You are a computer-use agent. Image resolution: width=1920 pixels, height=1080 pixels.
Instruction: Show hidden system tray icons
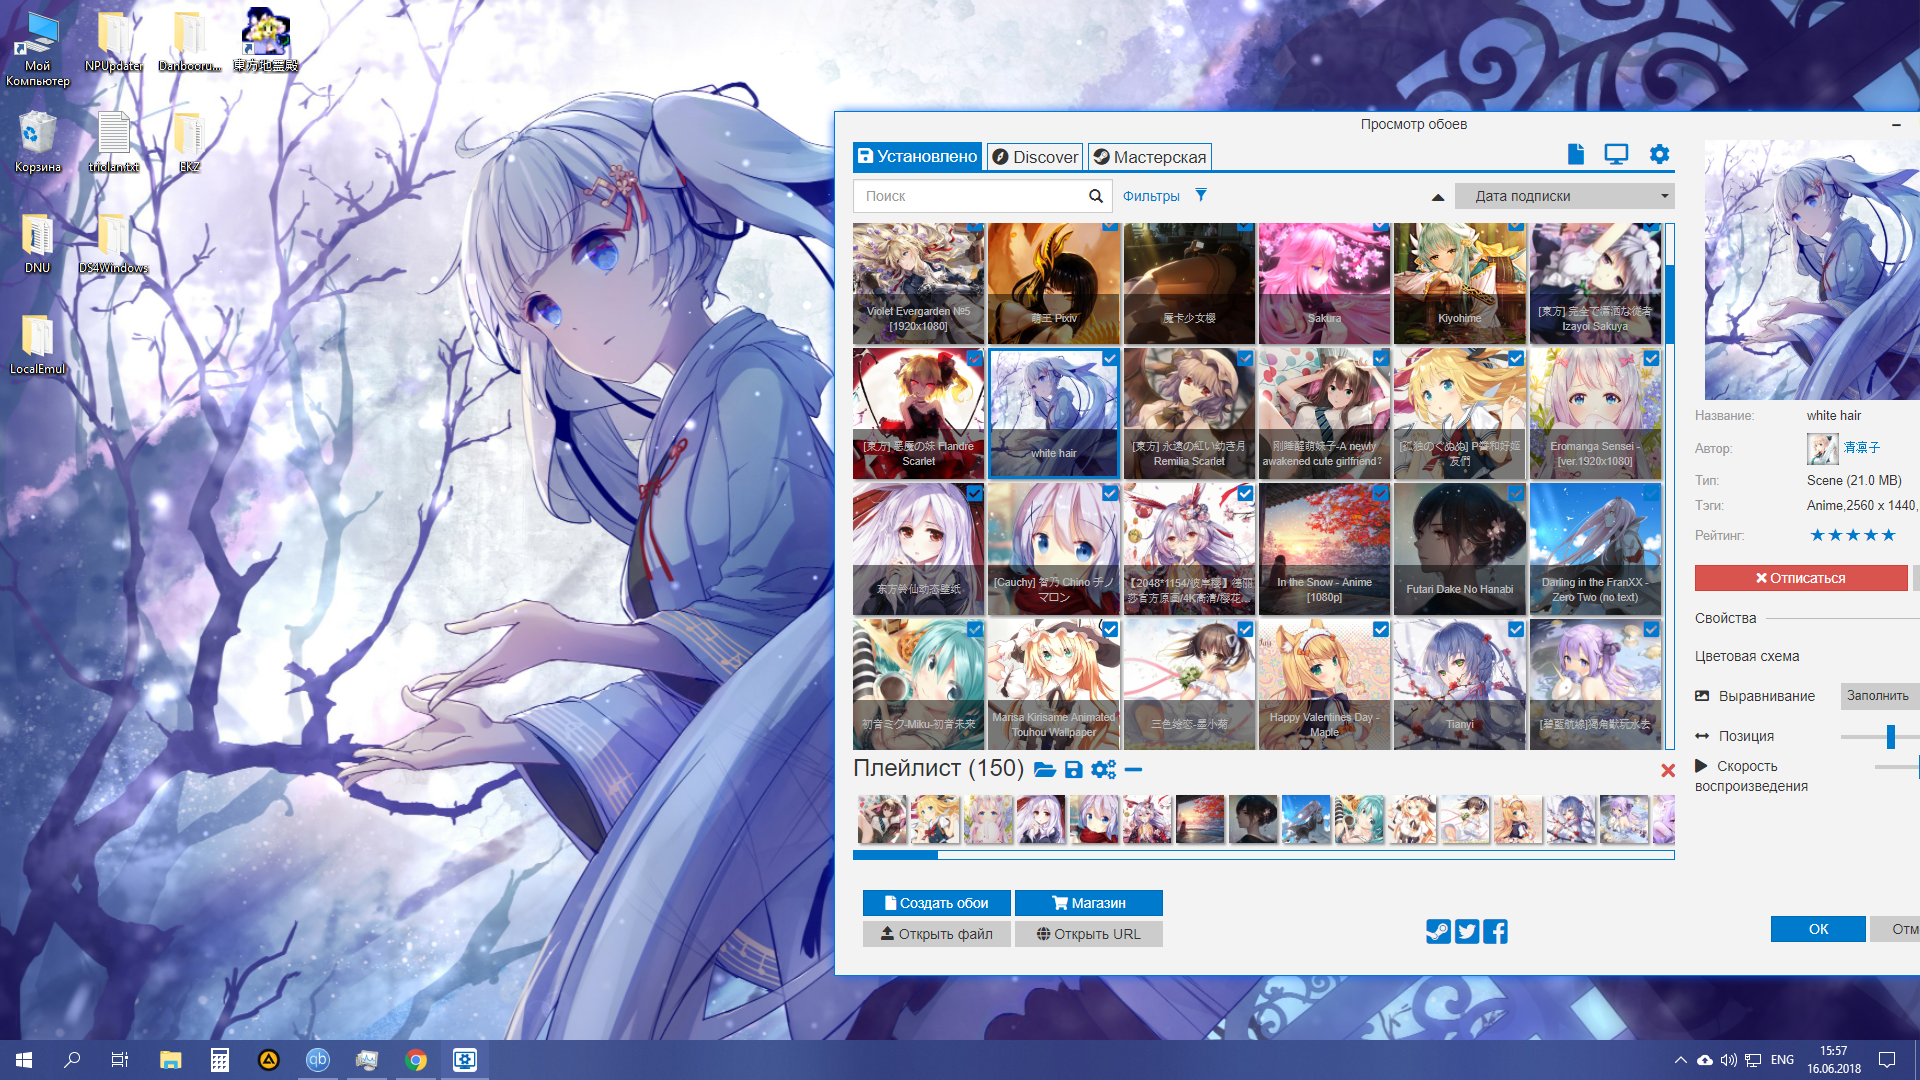click(x=1681, y=1060)
